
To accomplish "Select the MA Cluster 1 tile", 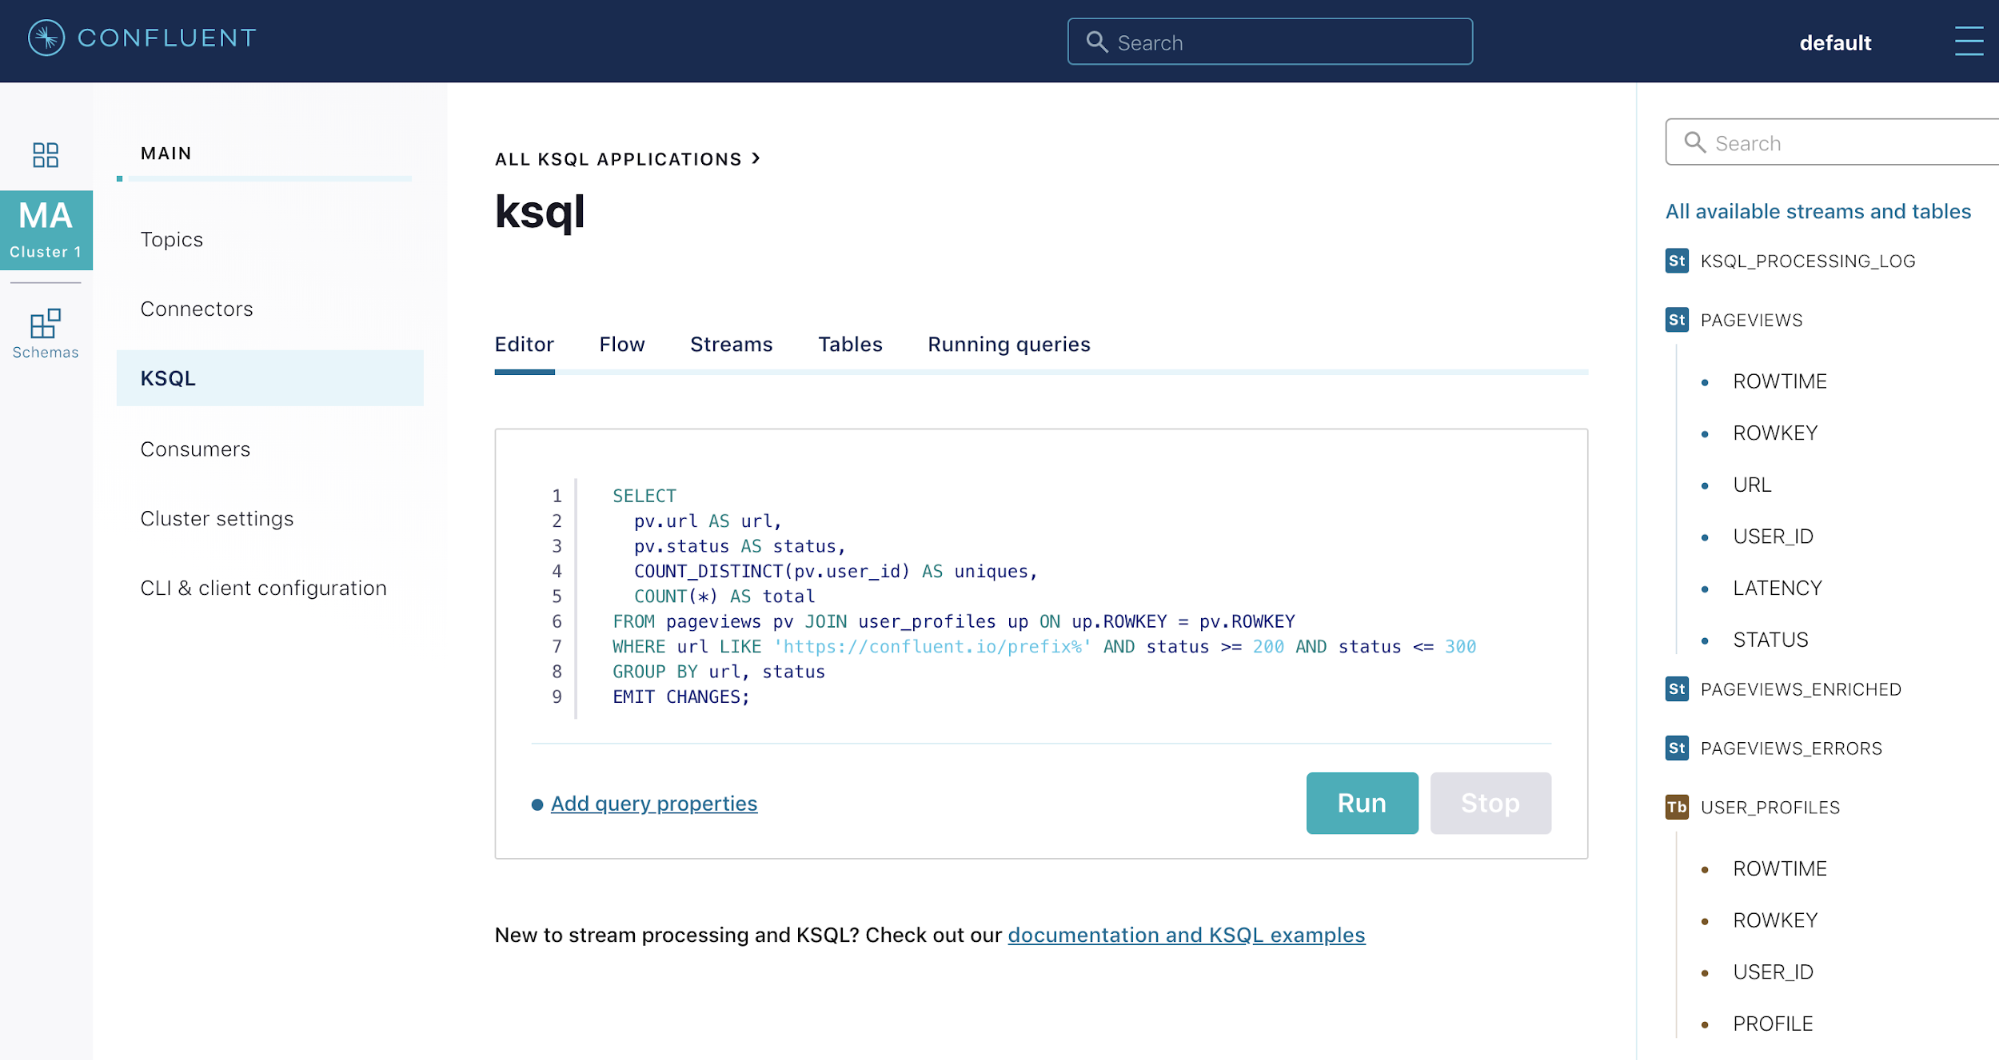I will pos(46,230).
